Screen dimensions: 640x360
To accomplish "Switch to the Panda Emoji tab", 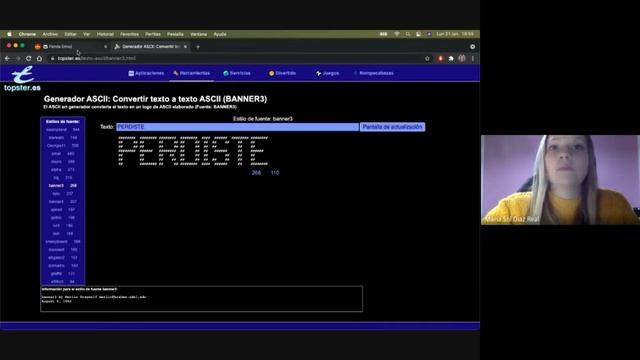I will pyautogui.click(x=70, y=47).
